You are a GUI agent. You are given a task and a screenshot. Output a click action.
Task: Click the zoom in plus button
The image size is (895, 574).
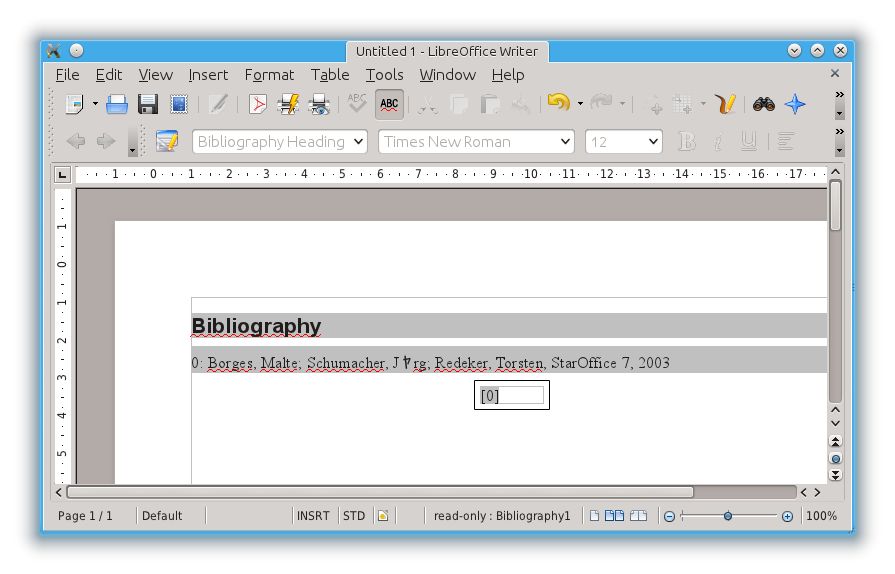click(x=787, y=516)
